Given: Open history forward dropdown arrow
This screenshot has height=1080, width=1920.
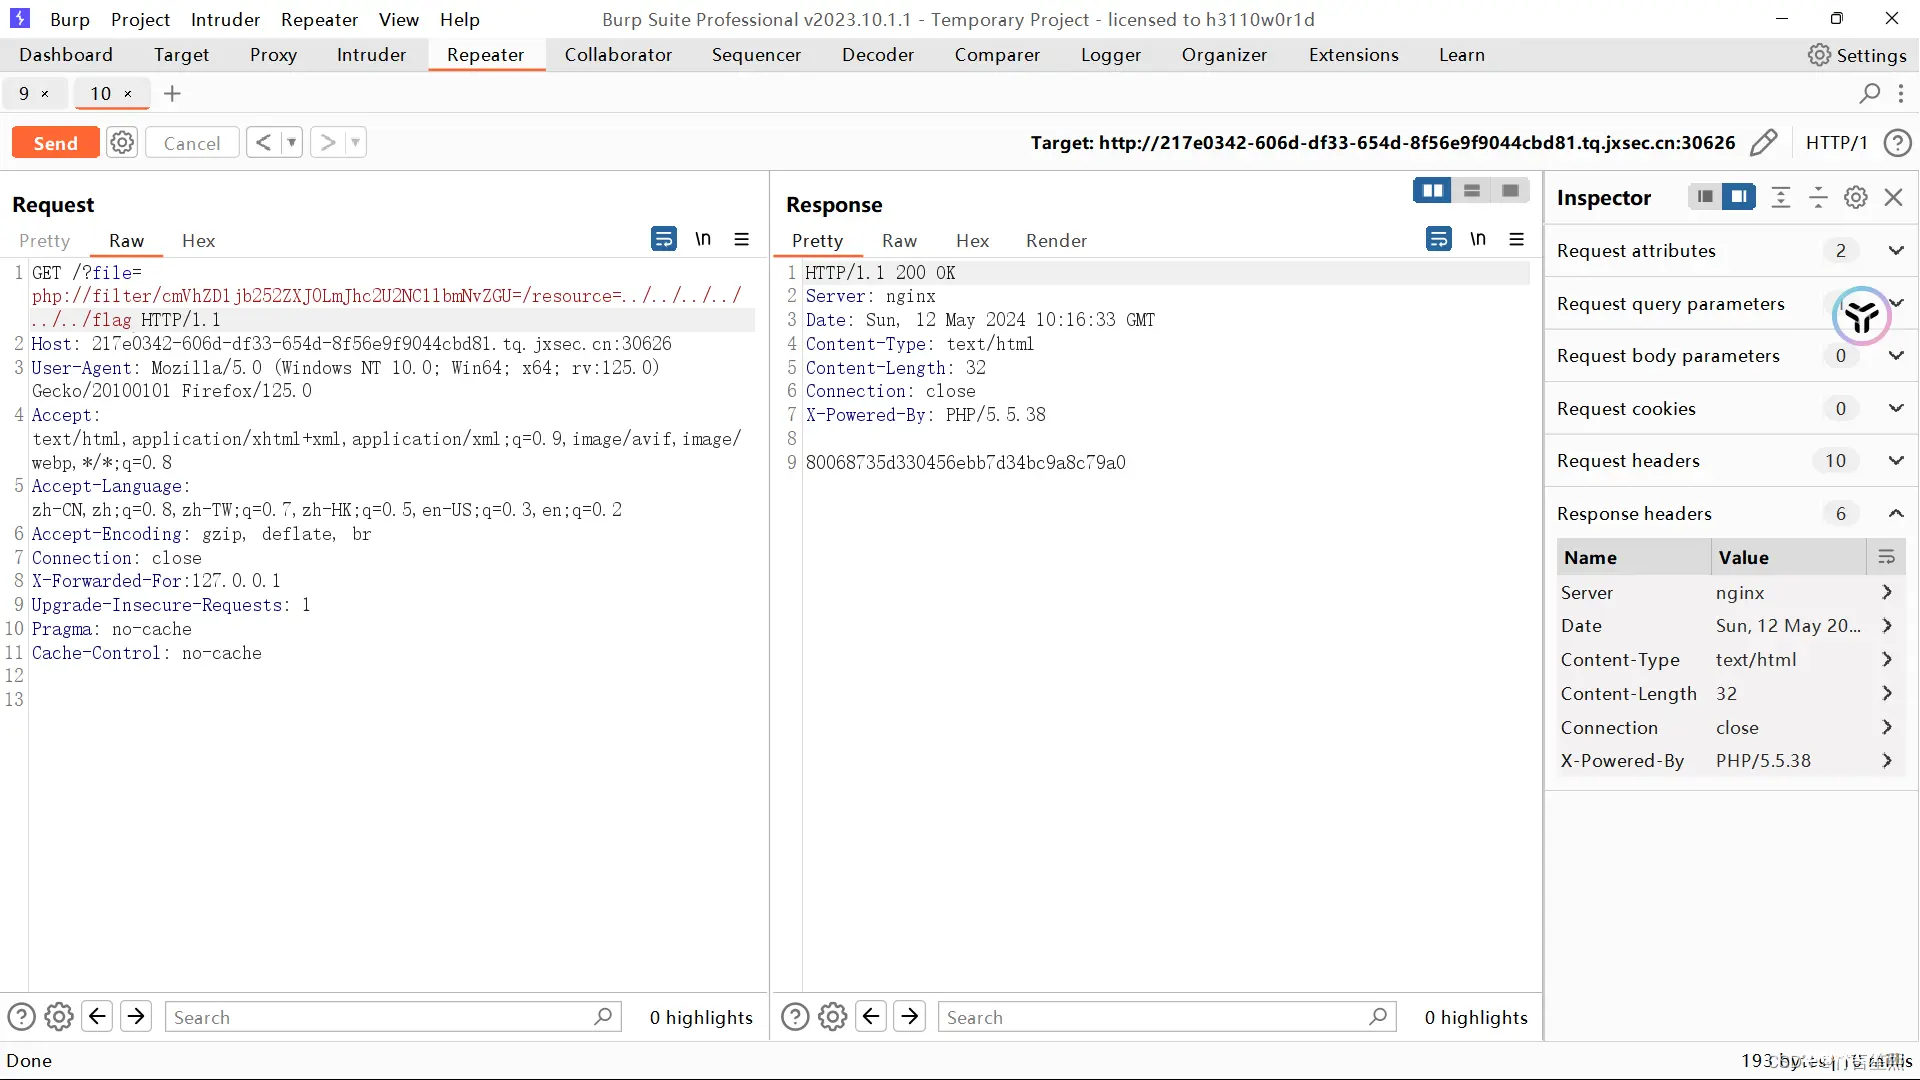Looking at the screenshot, I should [x=355, y=143].
